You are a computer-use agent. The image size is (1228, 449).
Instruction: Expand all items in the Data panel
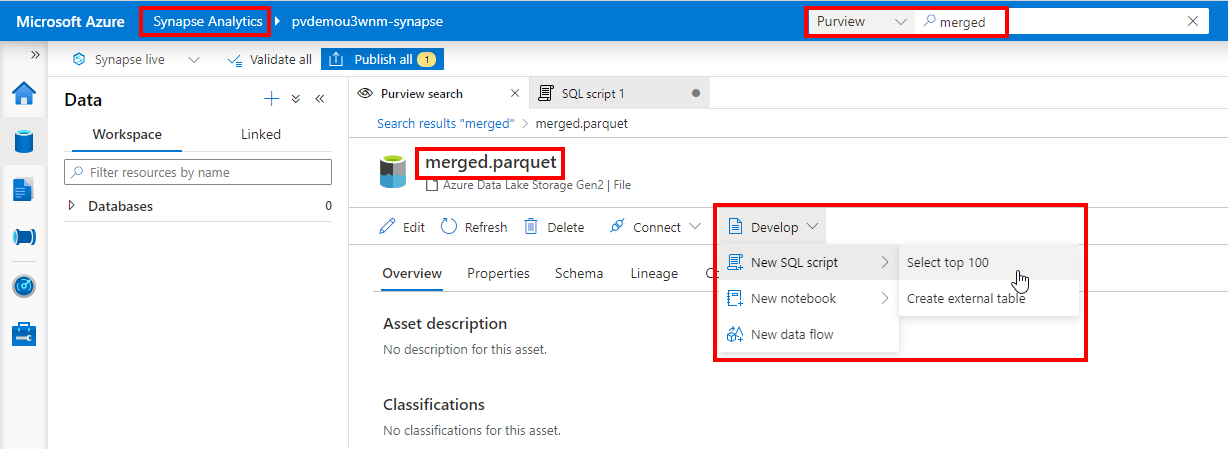pyautogui.click(x=296, y=99)
